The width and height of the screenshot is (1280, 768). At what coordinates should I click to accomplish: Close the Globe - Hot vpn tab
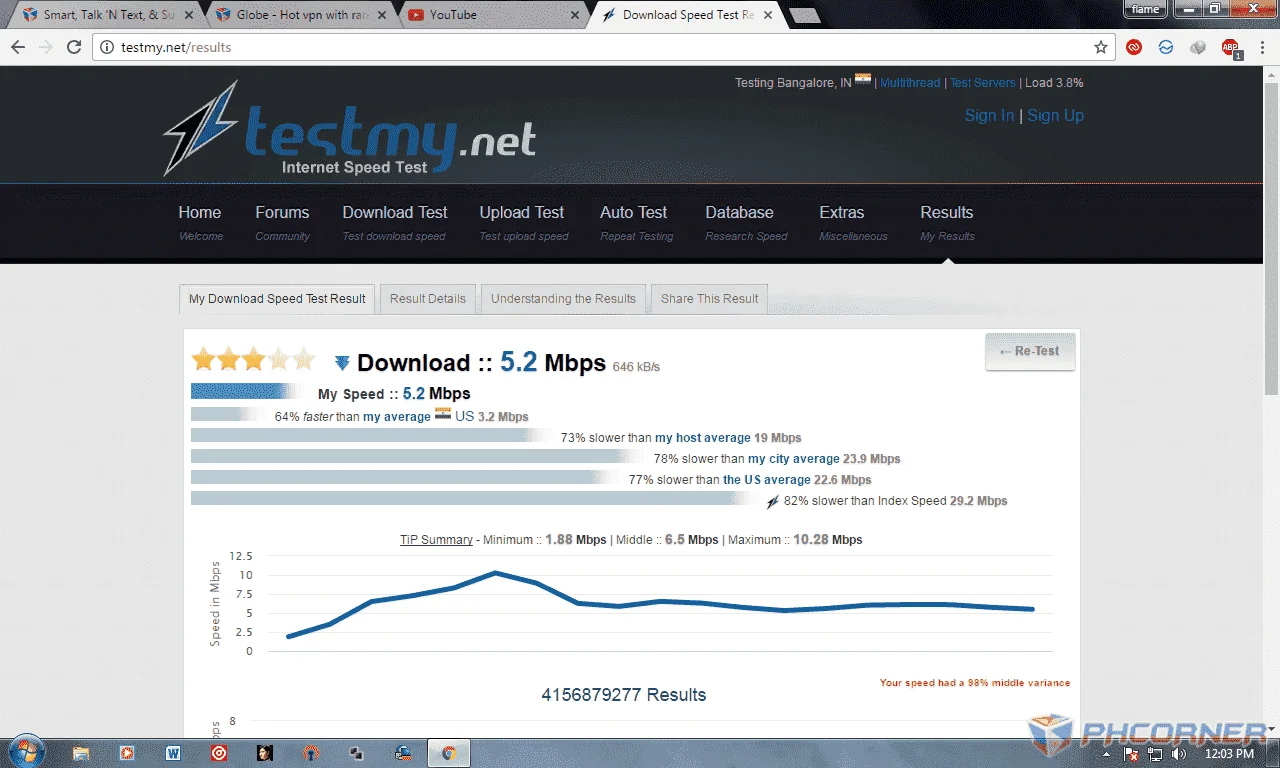point(382,15)
